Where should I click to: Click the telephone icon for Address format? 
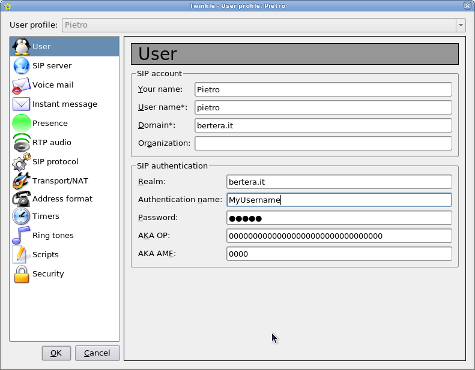pyautogui.click(x=22, y=199)
